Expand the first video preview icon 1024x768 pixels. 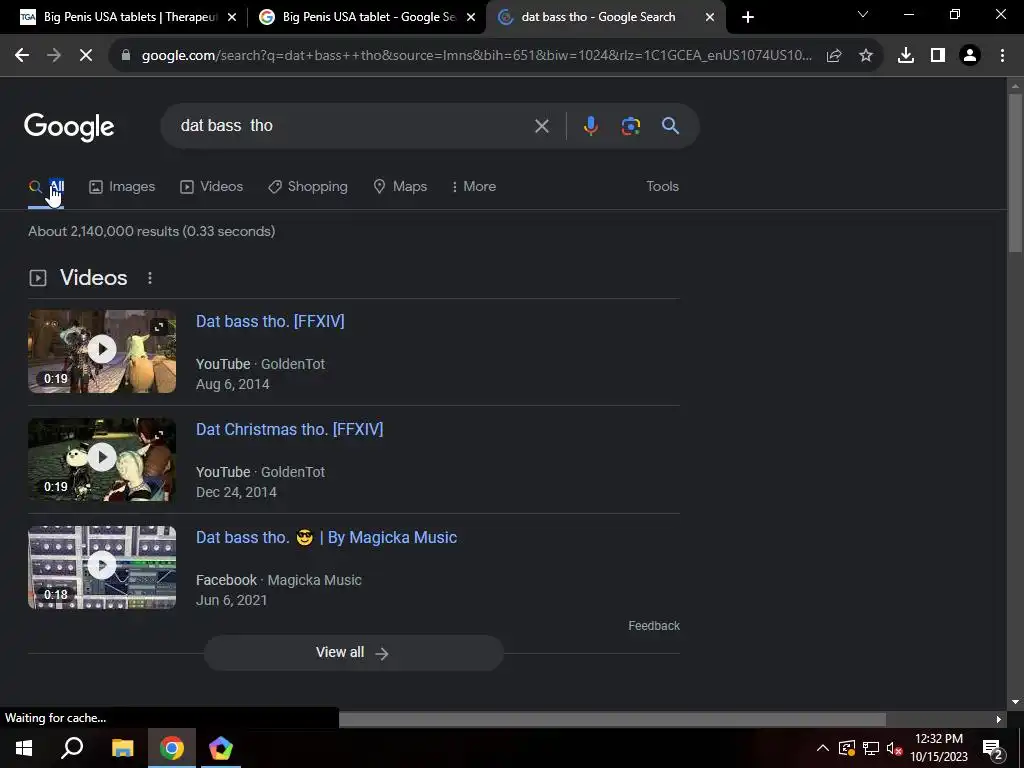coord(159,327)
